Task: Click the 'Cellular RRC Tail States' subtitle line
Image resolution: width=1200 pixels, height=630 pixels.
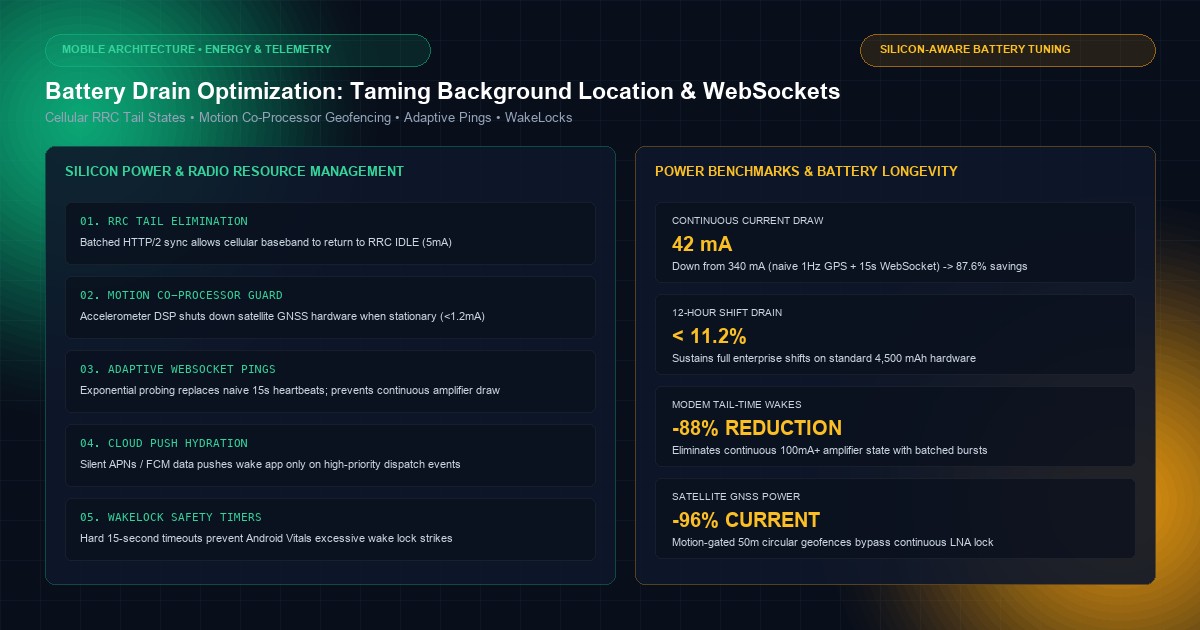Action: [x=309, y=118]
